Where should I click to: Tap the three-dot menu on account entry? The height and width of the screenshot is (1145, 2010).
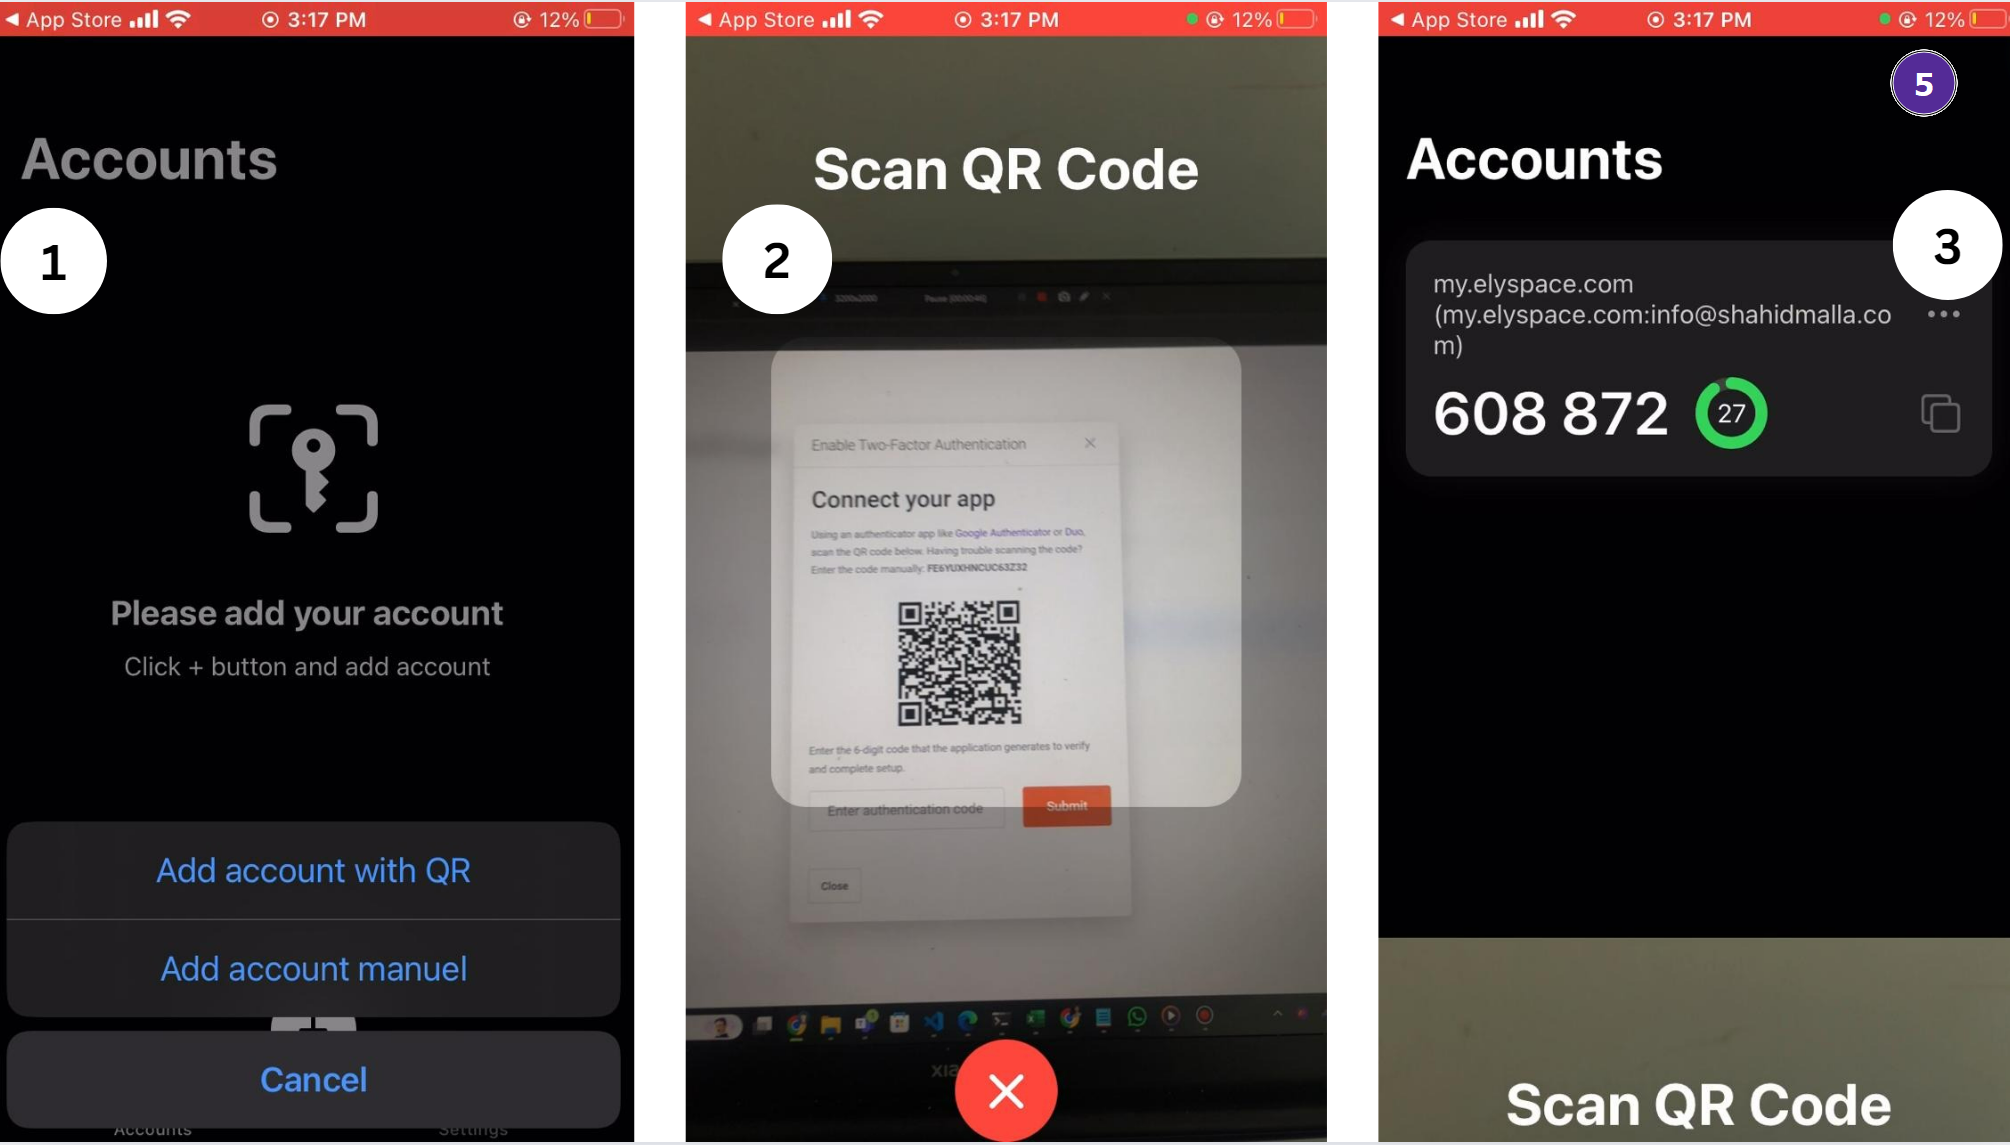[x=1946, y=315]
